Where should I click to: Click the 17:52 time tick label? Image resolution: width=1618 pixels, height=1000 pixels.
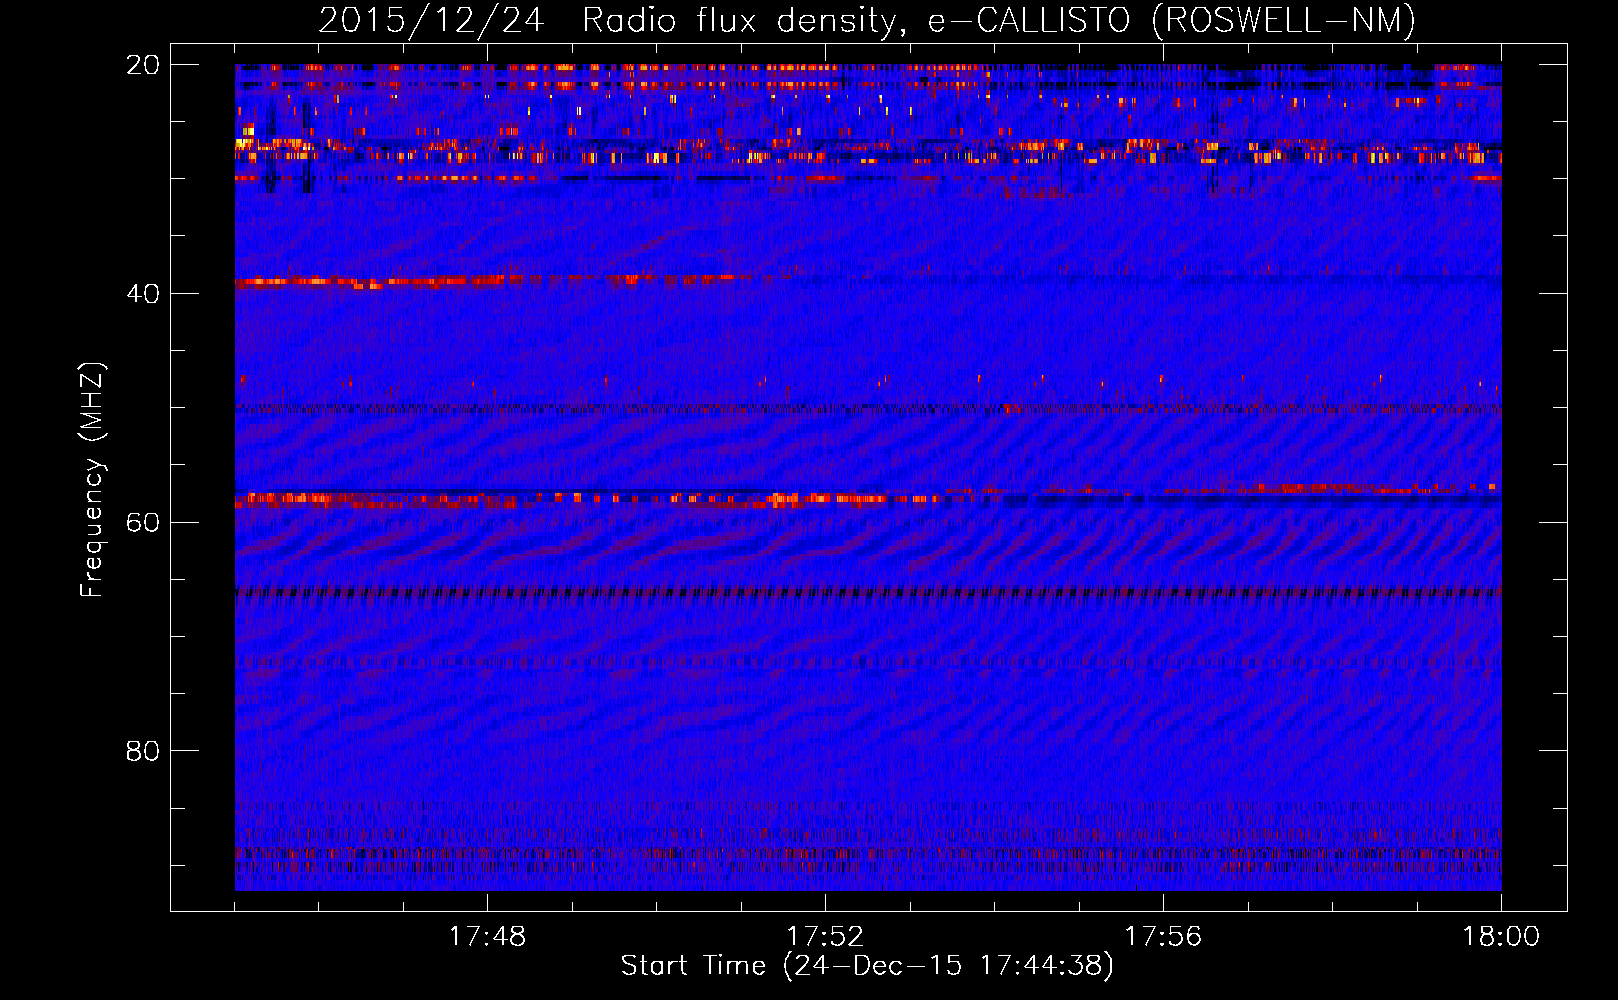point(825,937)
